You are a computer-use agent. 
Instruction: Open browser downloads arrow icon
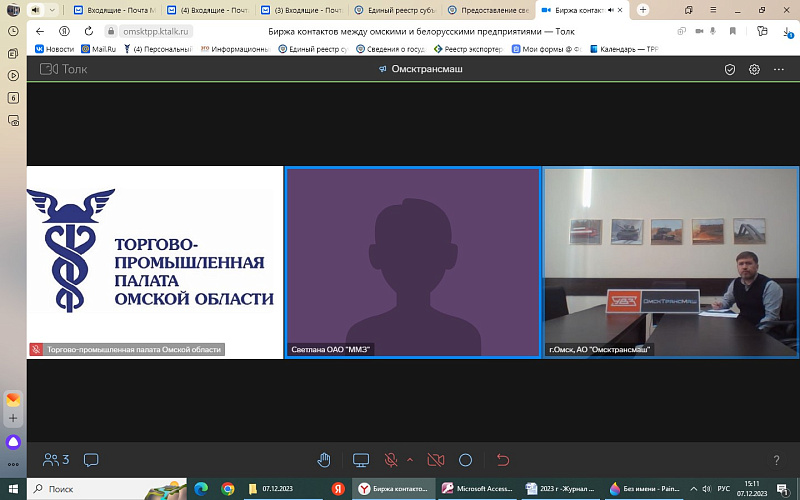(787, 32)
